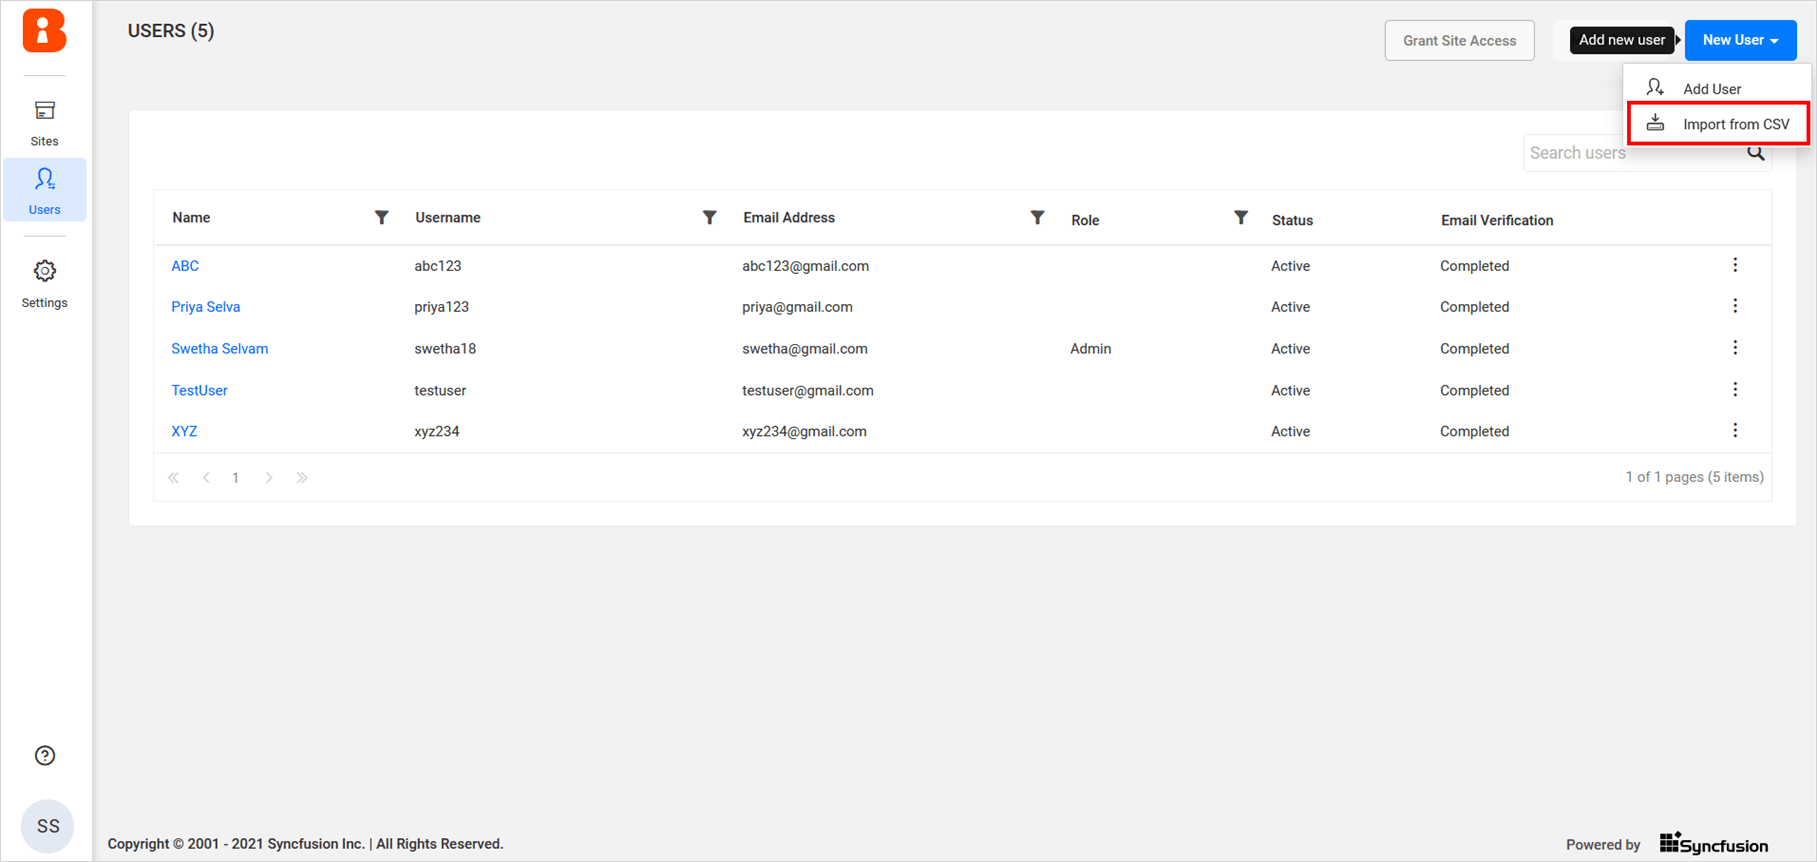Select the priya123 username cell
This screenshot has width=1817, height=862.
click(x=441, y=307)
